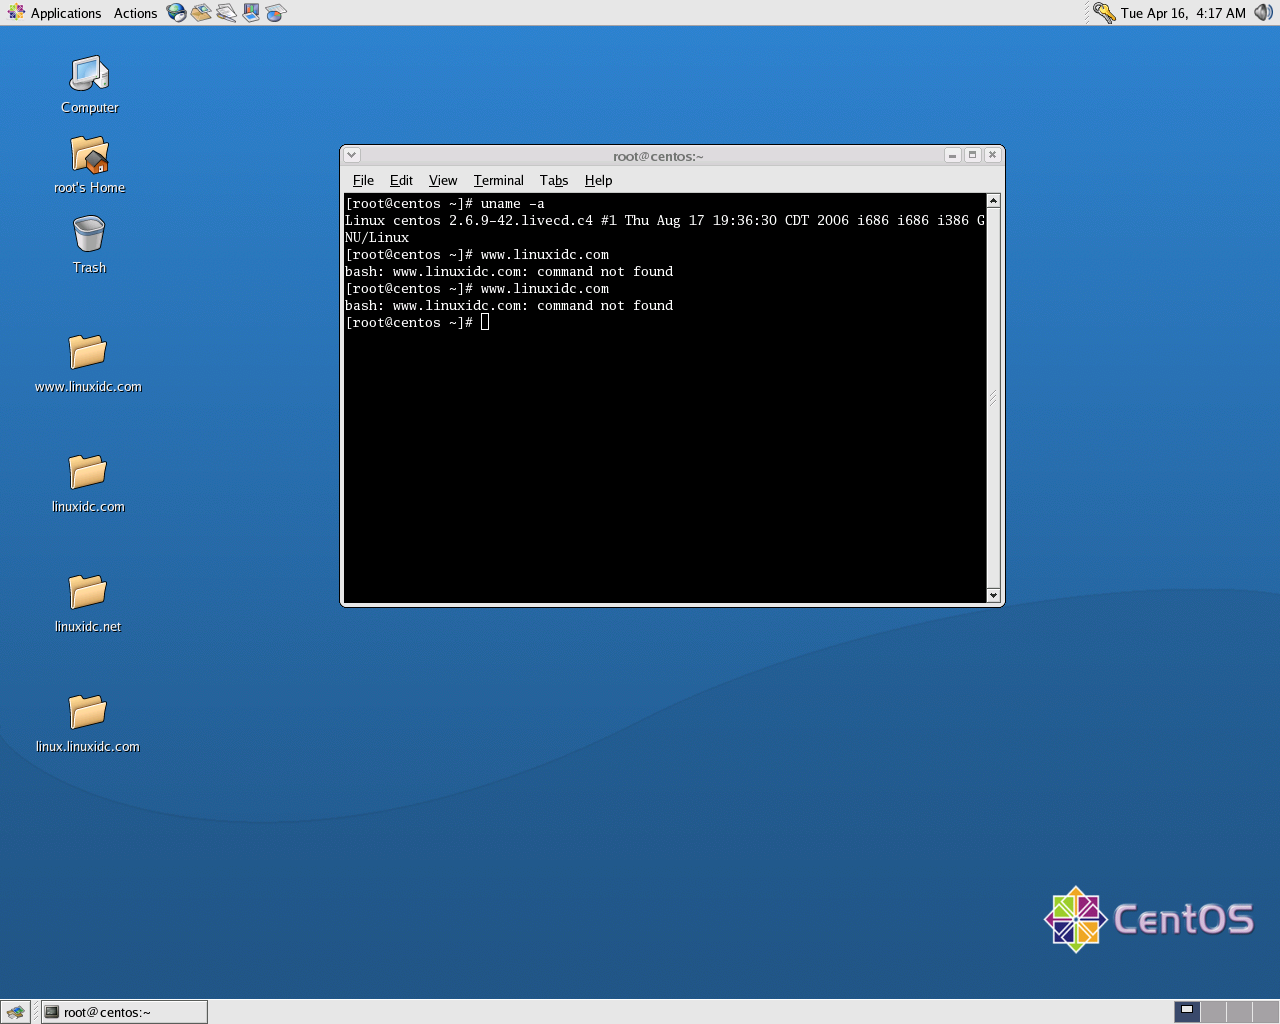Open the terminal Help menu
Image resolution: width=1280 pixels, height=1024 pixels.
[x=598, y=180]
